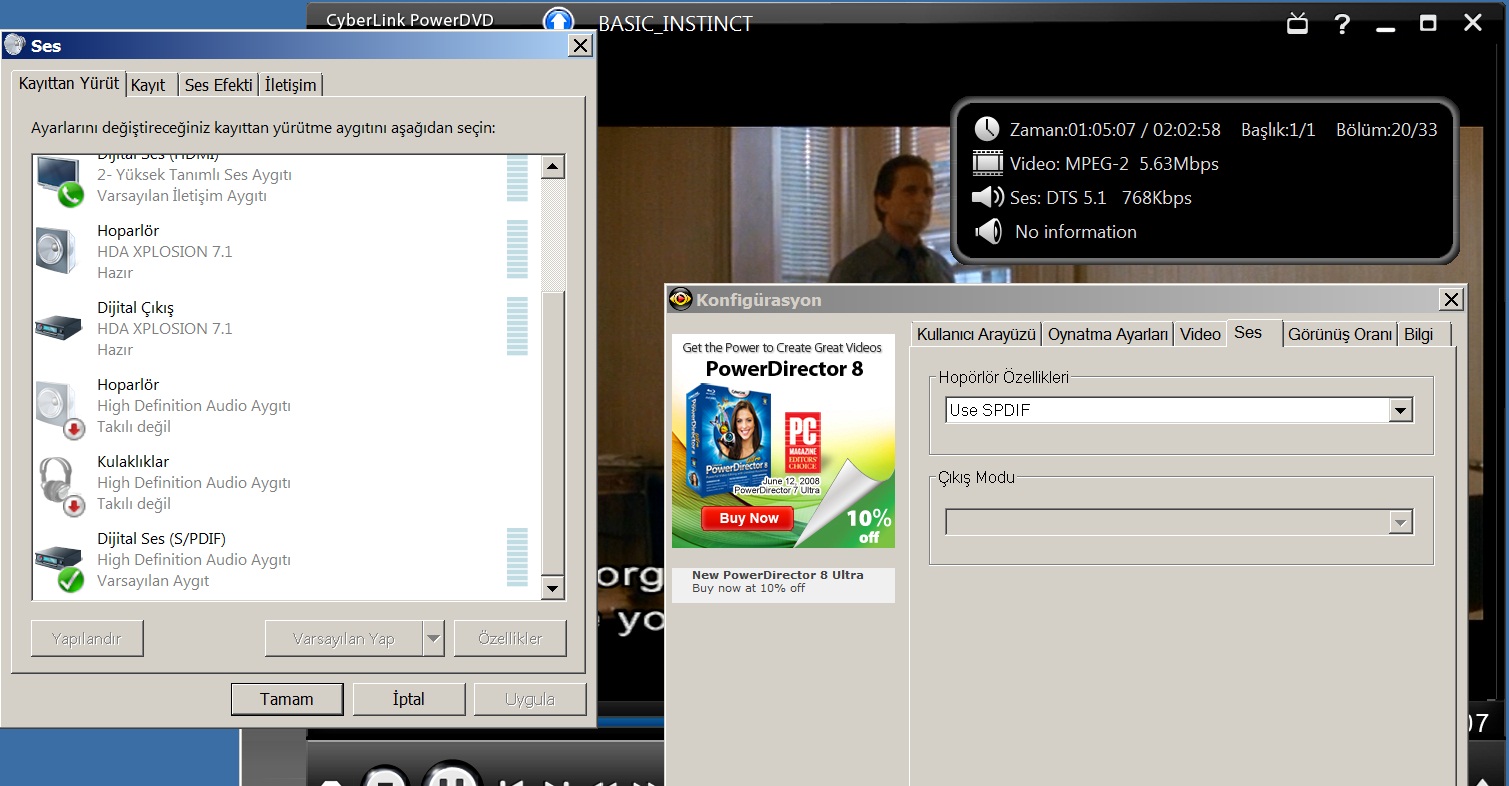
Task: Click the Yapılandır button
Action: click(x=87, y=638)
